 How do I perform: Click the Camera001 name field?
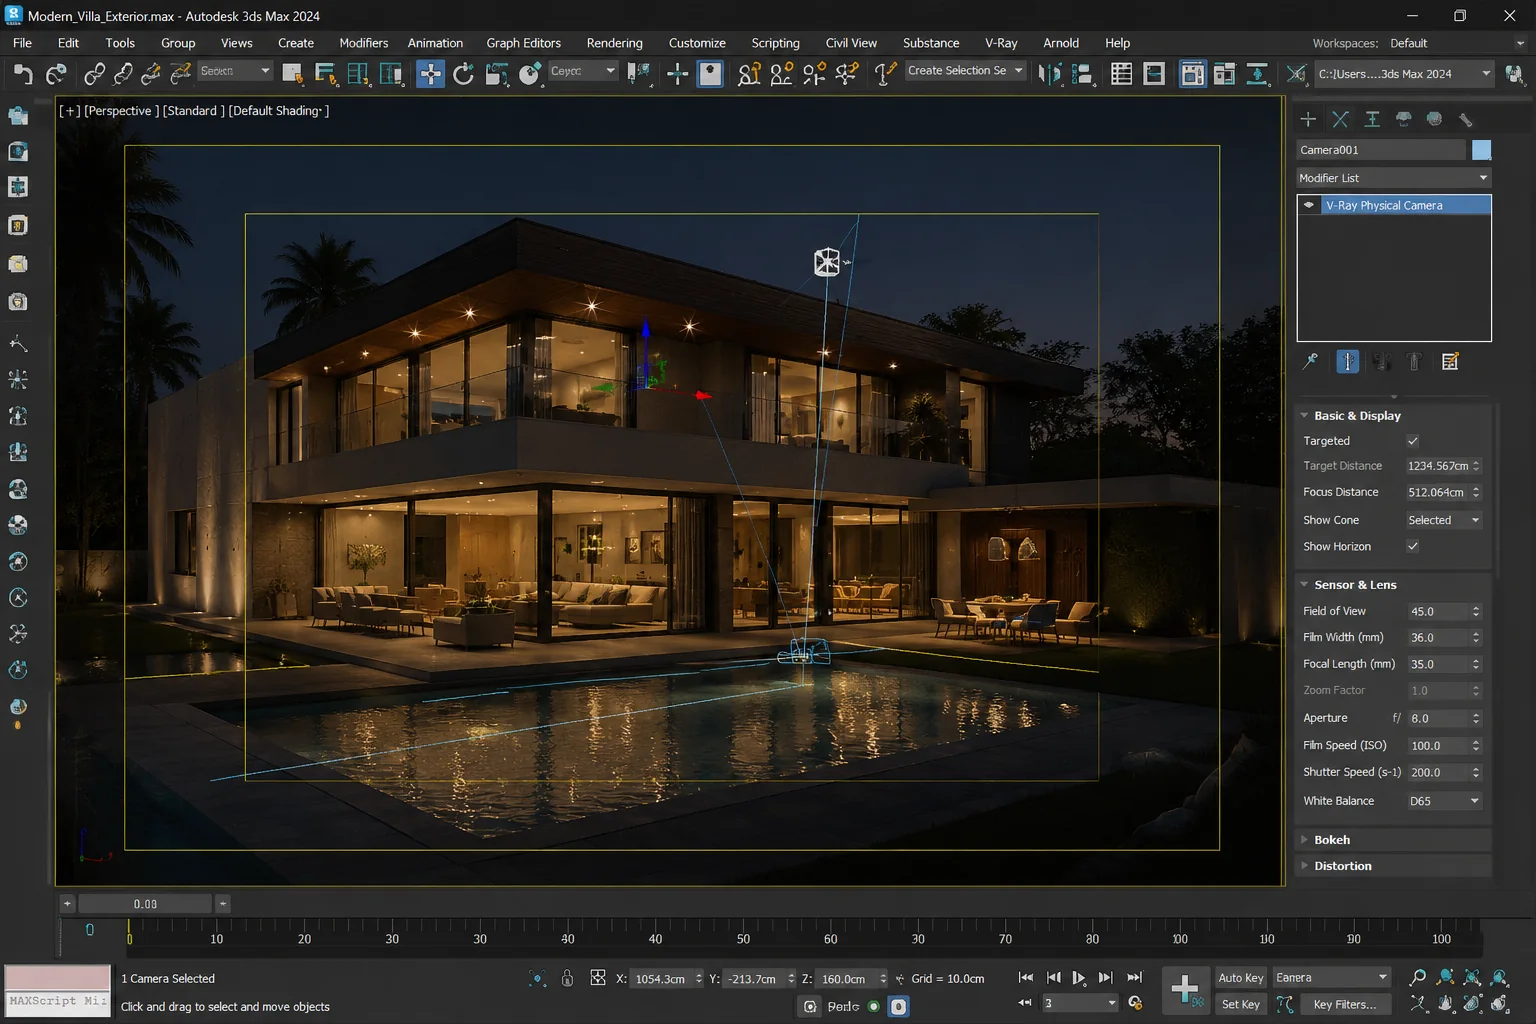point(1380,150)
